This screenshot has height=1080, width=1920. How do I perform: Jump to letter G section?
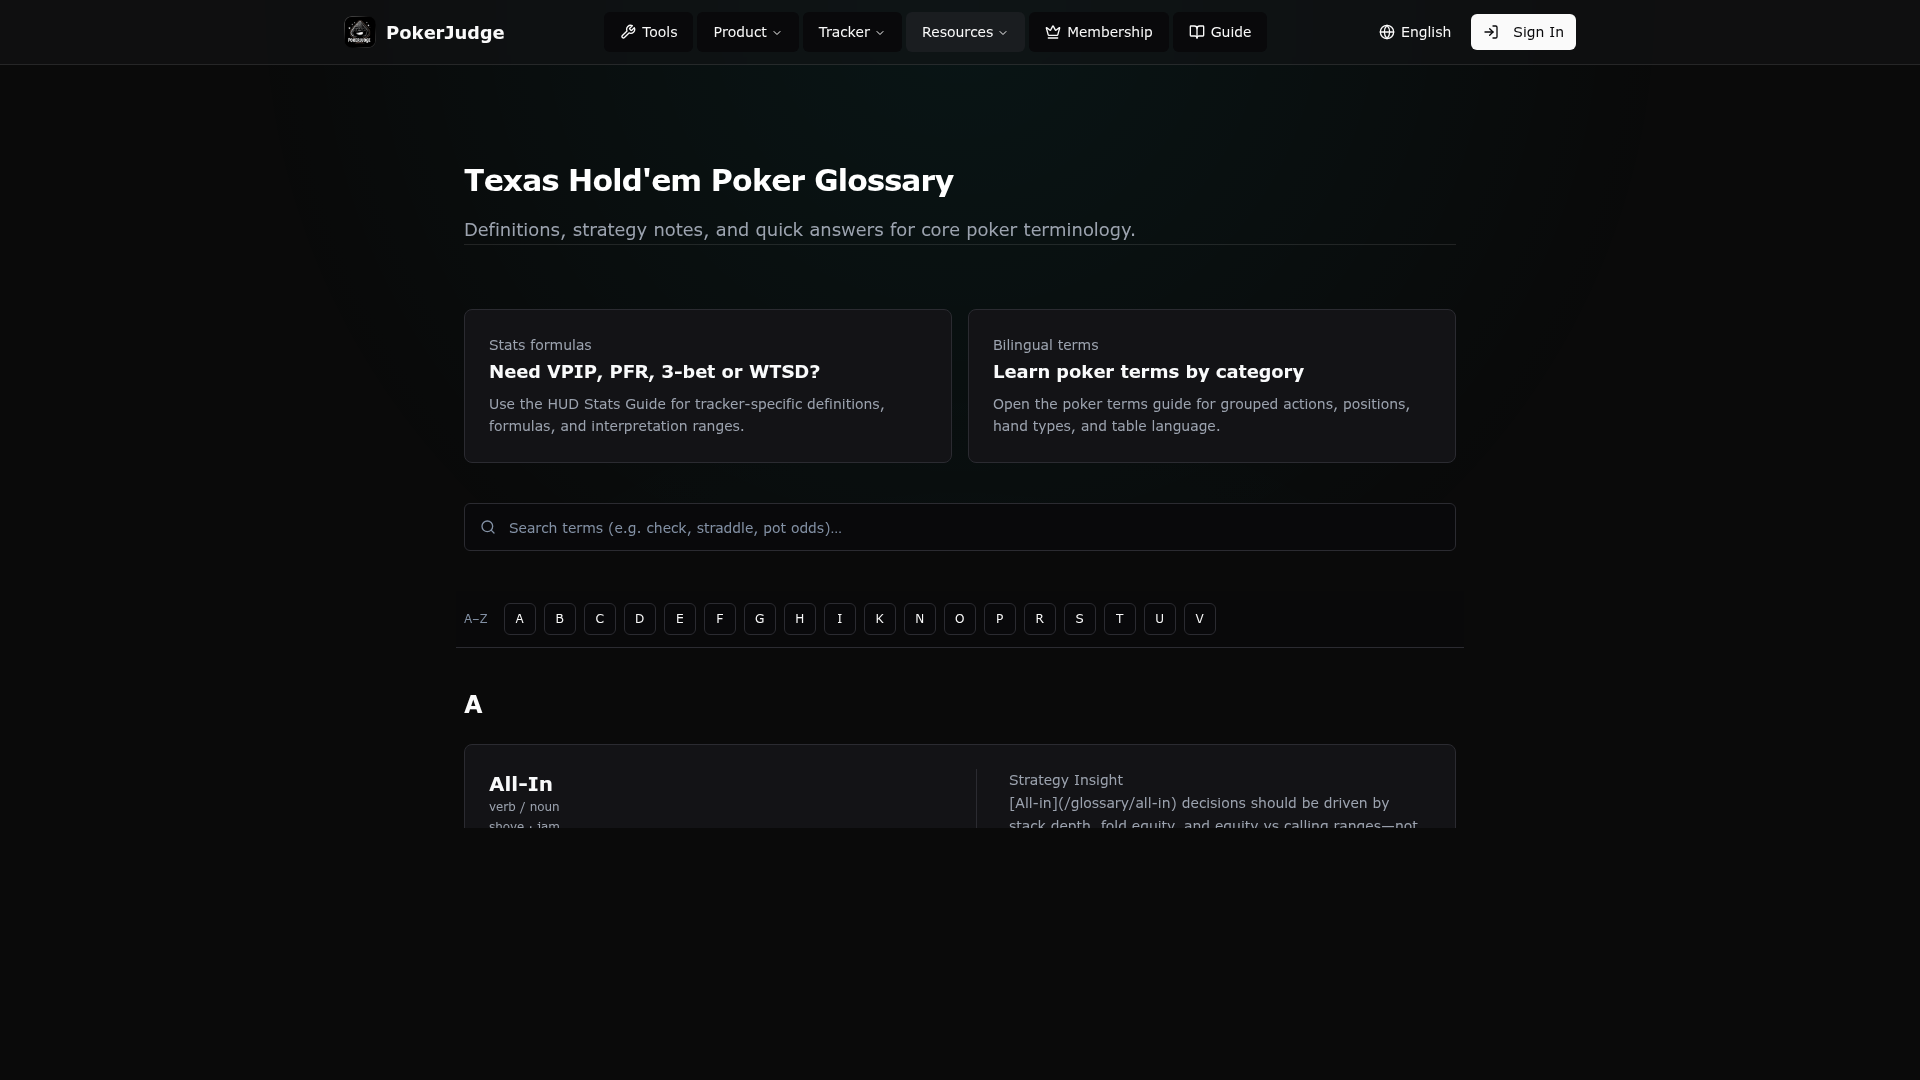click(760, 619)
